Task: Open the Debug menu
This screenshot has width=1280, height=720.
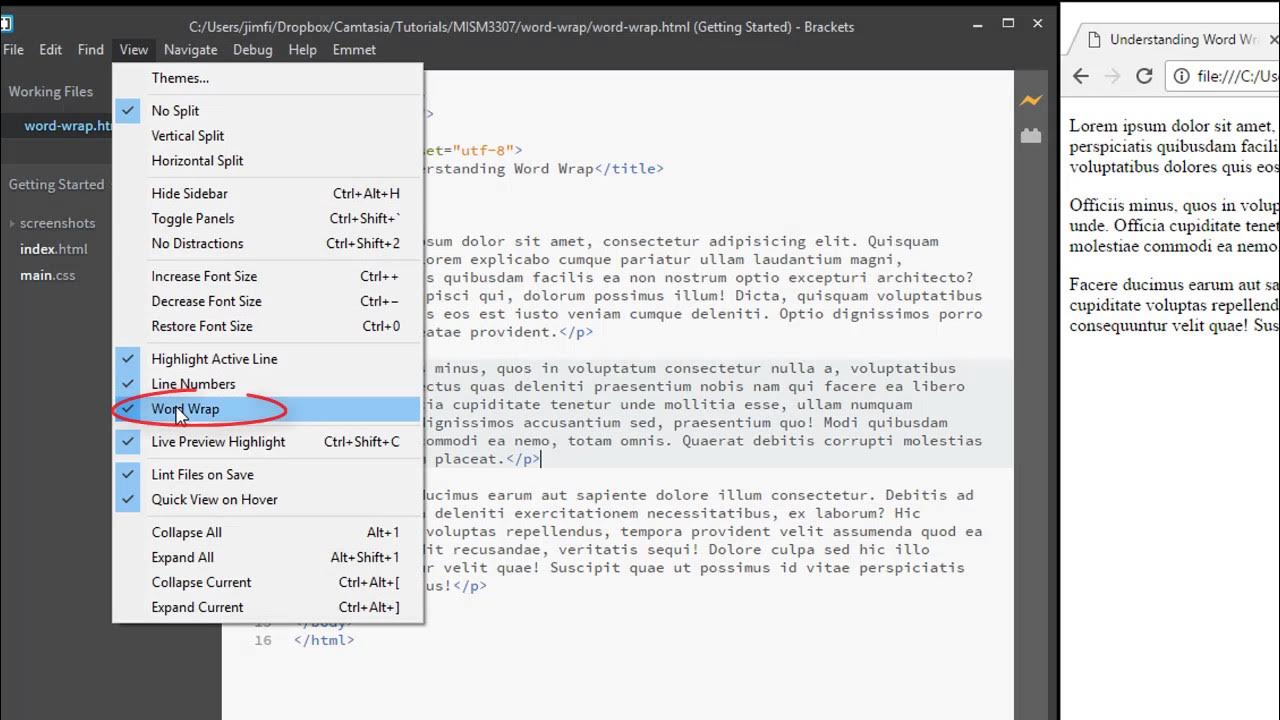Action: click(x=252, y=49)
